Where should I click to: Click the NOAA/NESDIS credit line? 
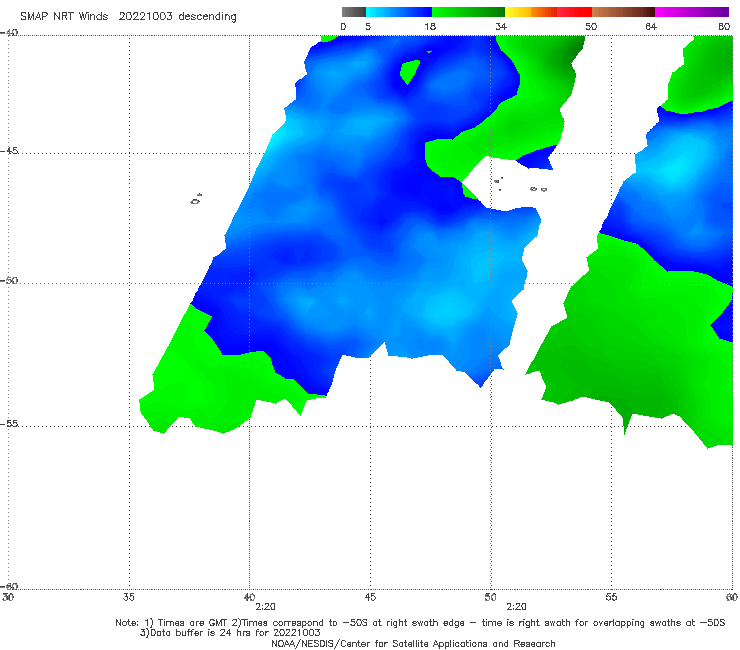[x=413, y=643]
